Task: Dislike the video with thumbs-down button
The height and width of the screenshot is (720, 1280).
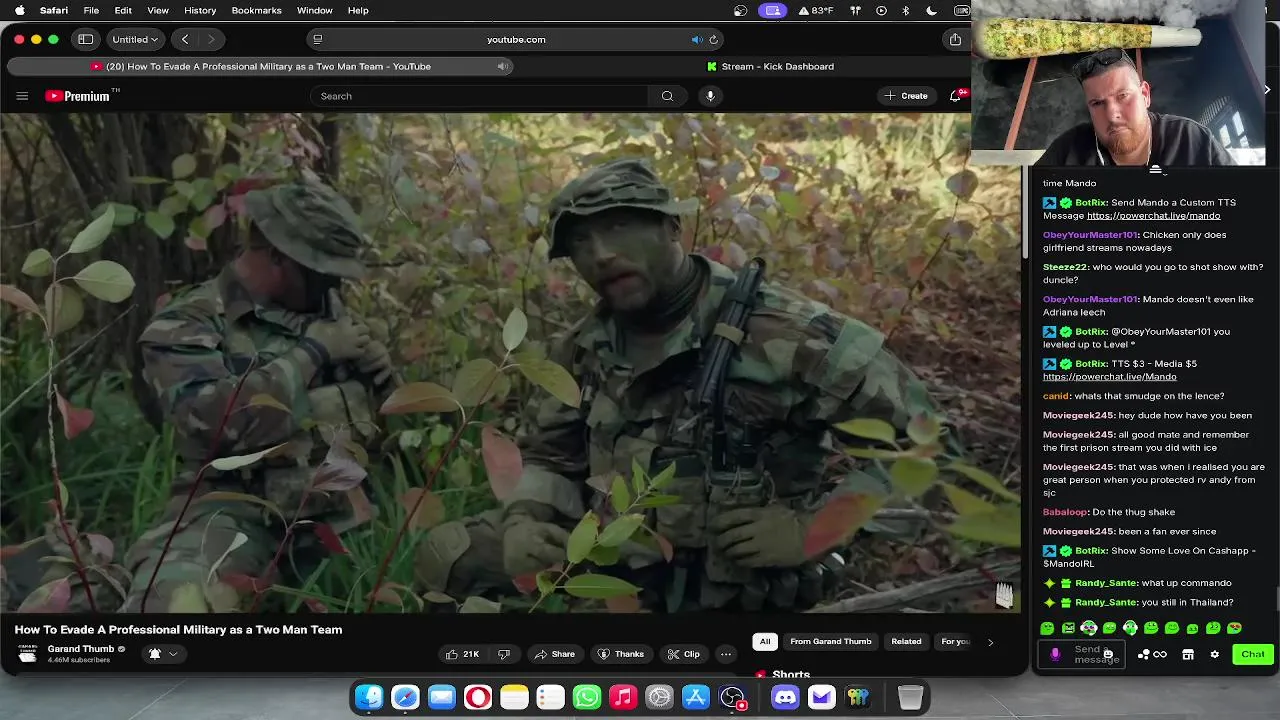Action: tap(504, 654)
